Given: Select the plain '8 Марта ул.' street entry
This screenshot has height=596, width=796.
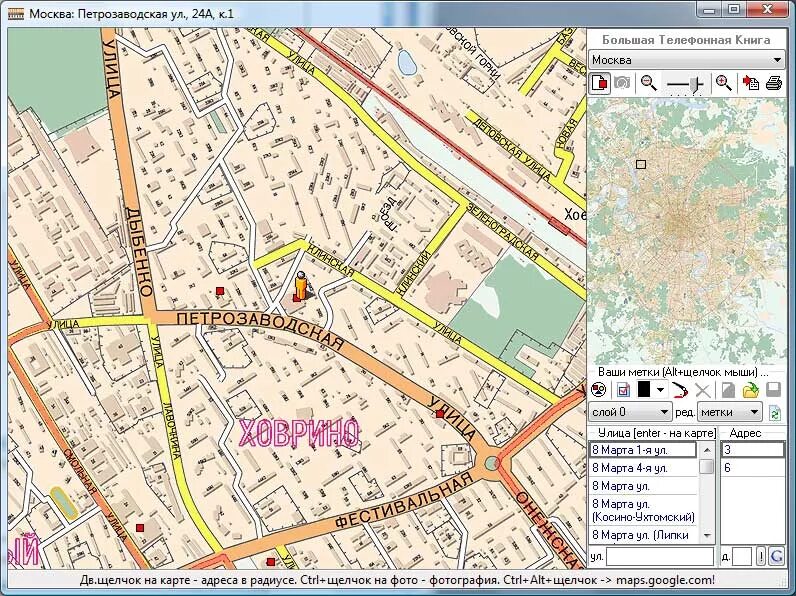Looking at the screenshot, I should point(643,486).
